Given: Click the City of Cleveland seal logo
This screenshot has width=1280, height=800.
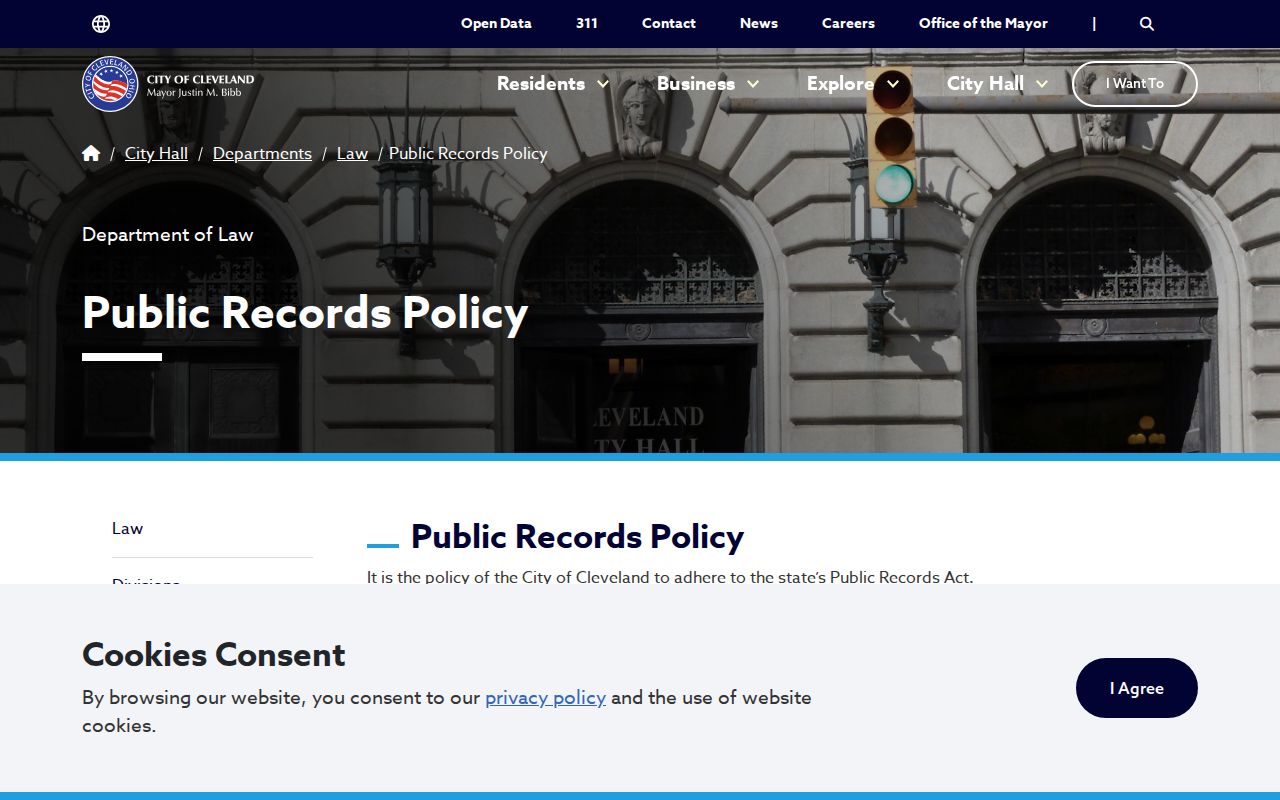Looking at the screenshot, I should tap(110, 84).
